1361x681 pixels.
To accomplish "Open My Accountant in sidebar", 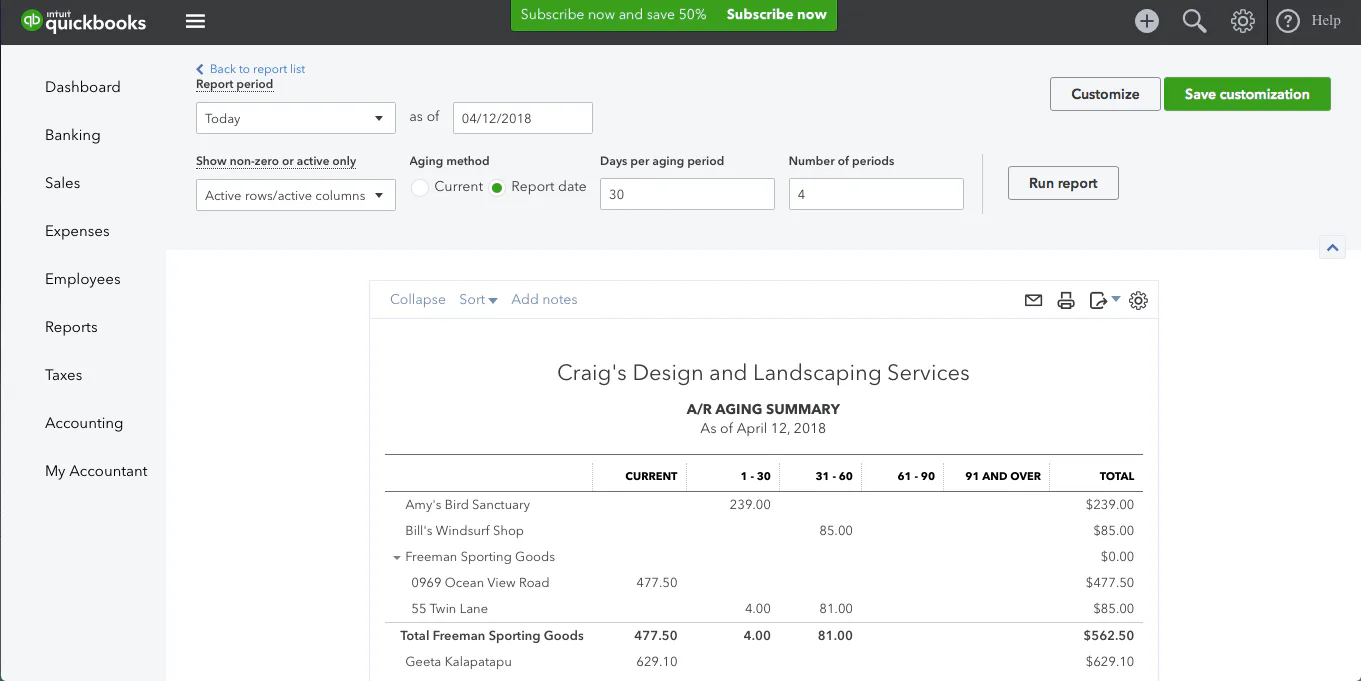I will pos(96,471).
